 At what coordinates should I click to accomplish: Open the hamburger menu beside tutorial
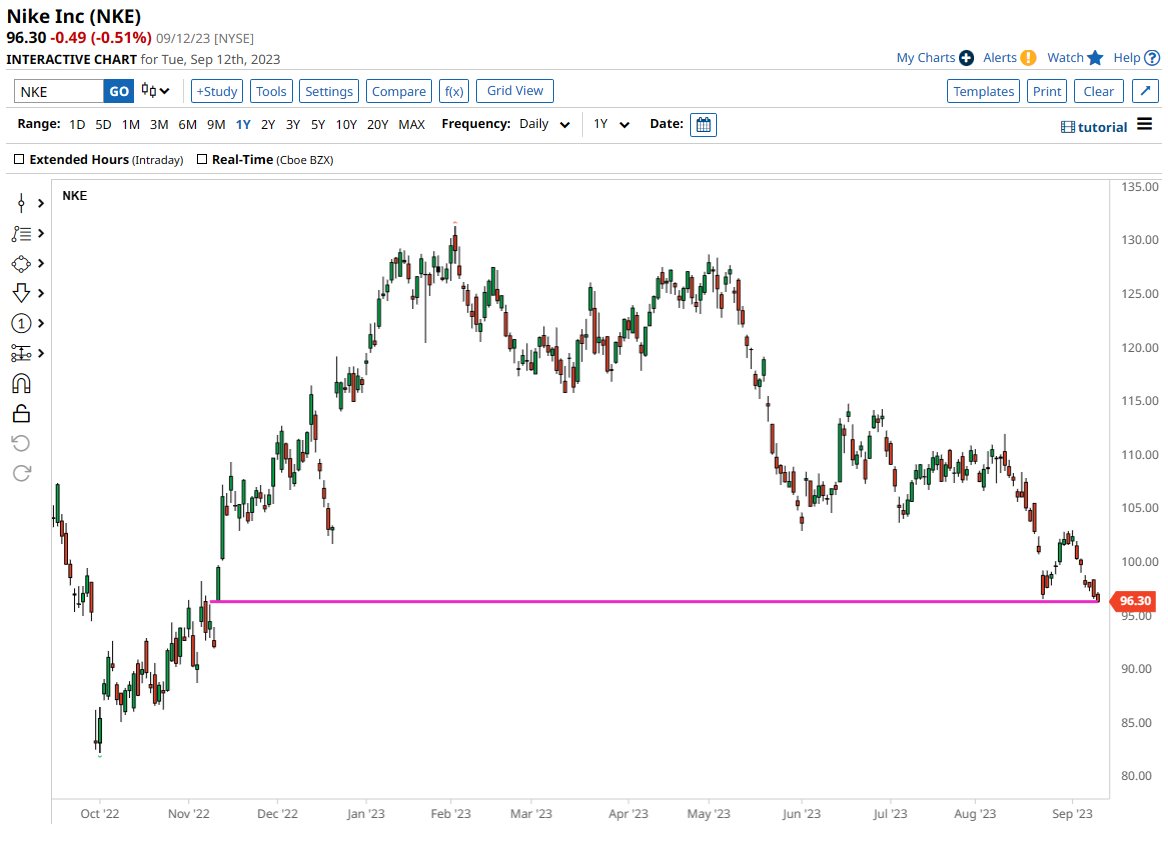click(1145, 124)
